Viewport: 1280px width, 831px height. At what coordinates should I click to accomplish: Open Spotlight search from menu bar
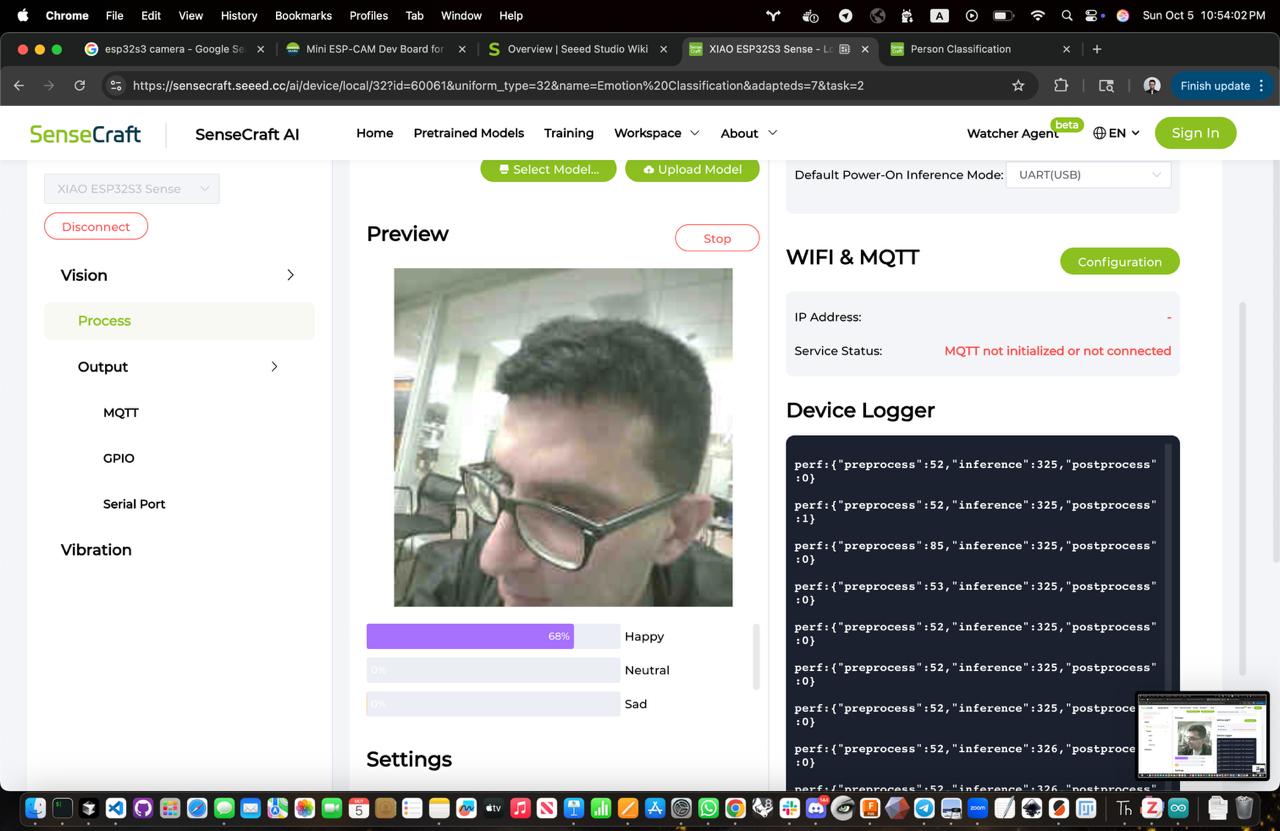[1066, 15]
